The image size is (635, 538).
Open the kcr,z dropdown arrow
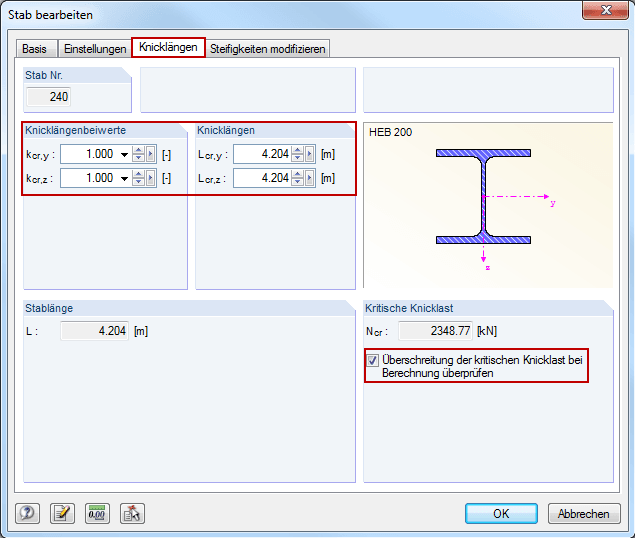124,178
